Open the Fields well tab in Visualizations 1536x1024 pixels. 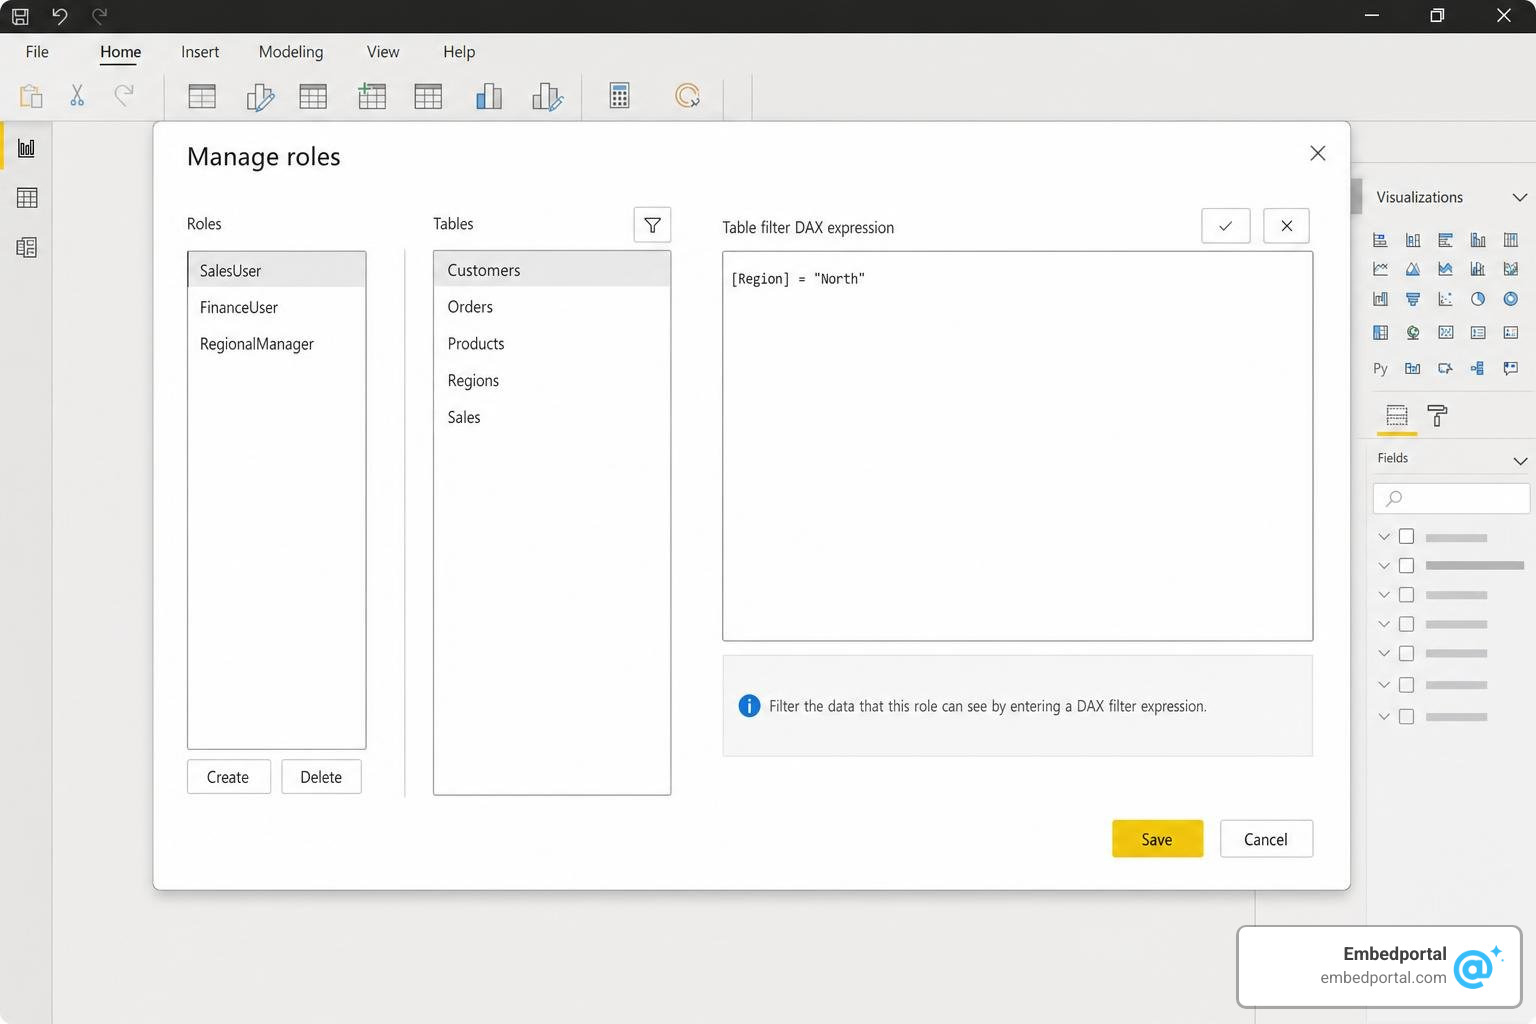click(1397, 415)
